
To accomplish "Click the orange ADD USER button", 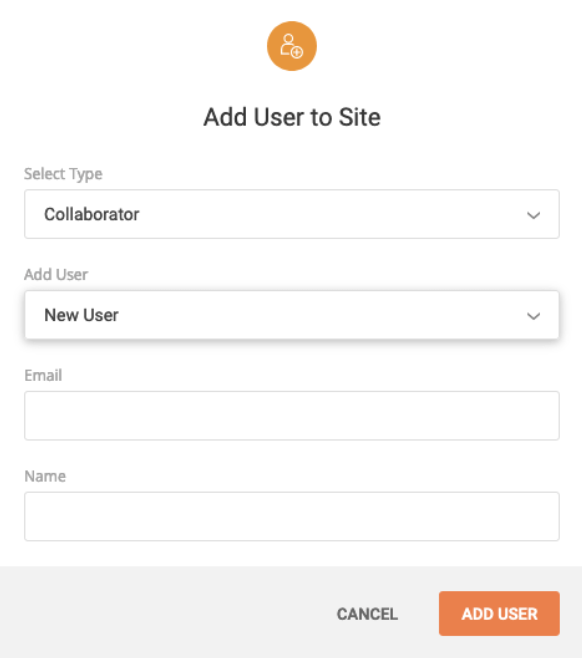I will pyautogui.click(x=499, y=614).
